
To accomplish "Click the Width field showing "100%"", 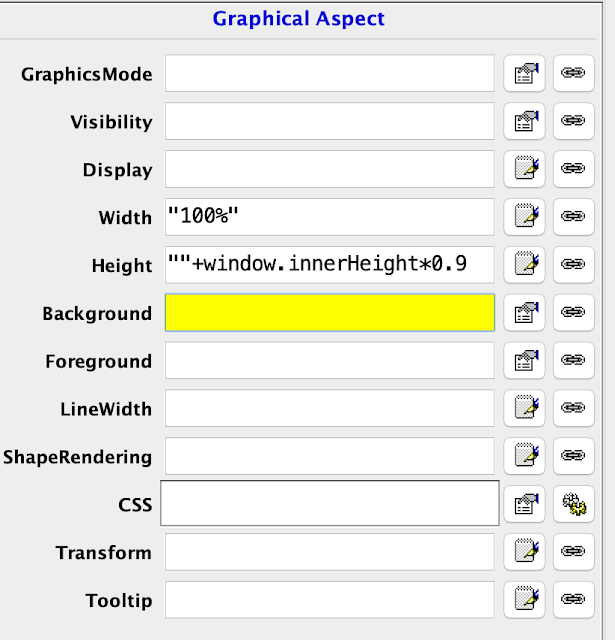I will click(x=329, y=217).
